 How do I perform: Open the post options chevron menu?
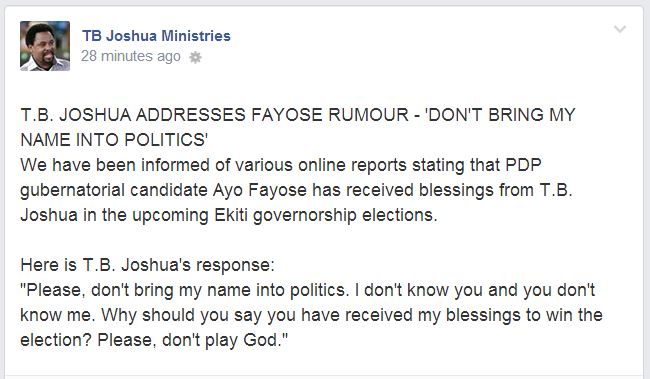tap(620, 29)
